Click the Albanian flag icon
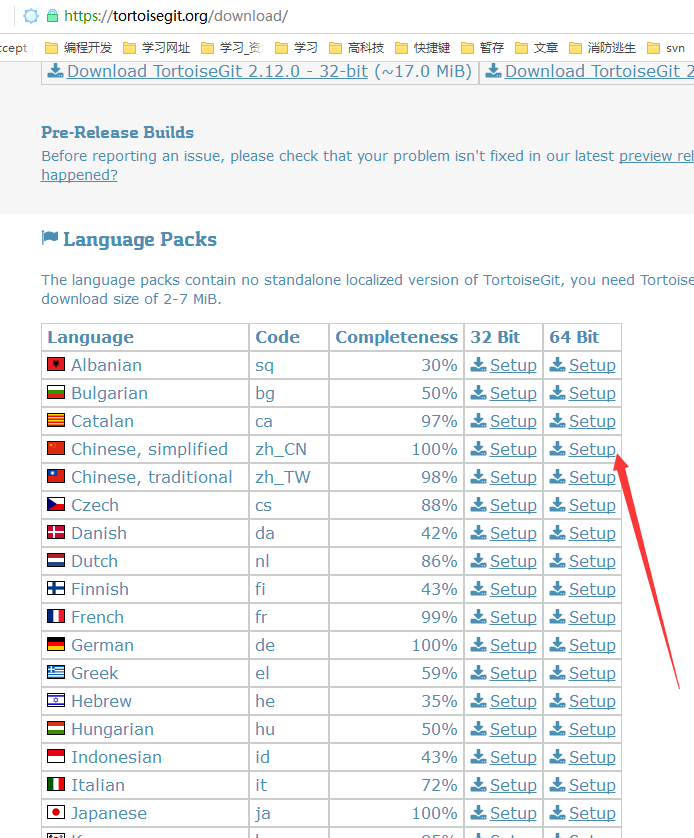Viewport: 694px width, 838px height. coord(56,364)
